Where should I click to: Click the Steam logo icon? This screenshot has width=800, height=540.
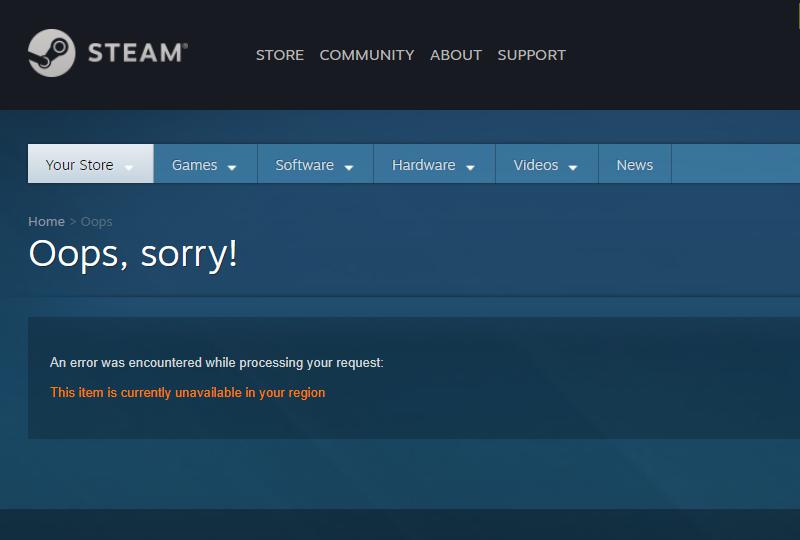[52, 53]
